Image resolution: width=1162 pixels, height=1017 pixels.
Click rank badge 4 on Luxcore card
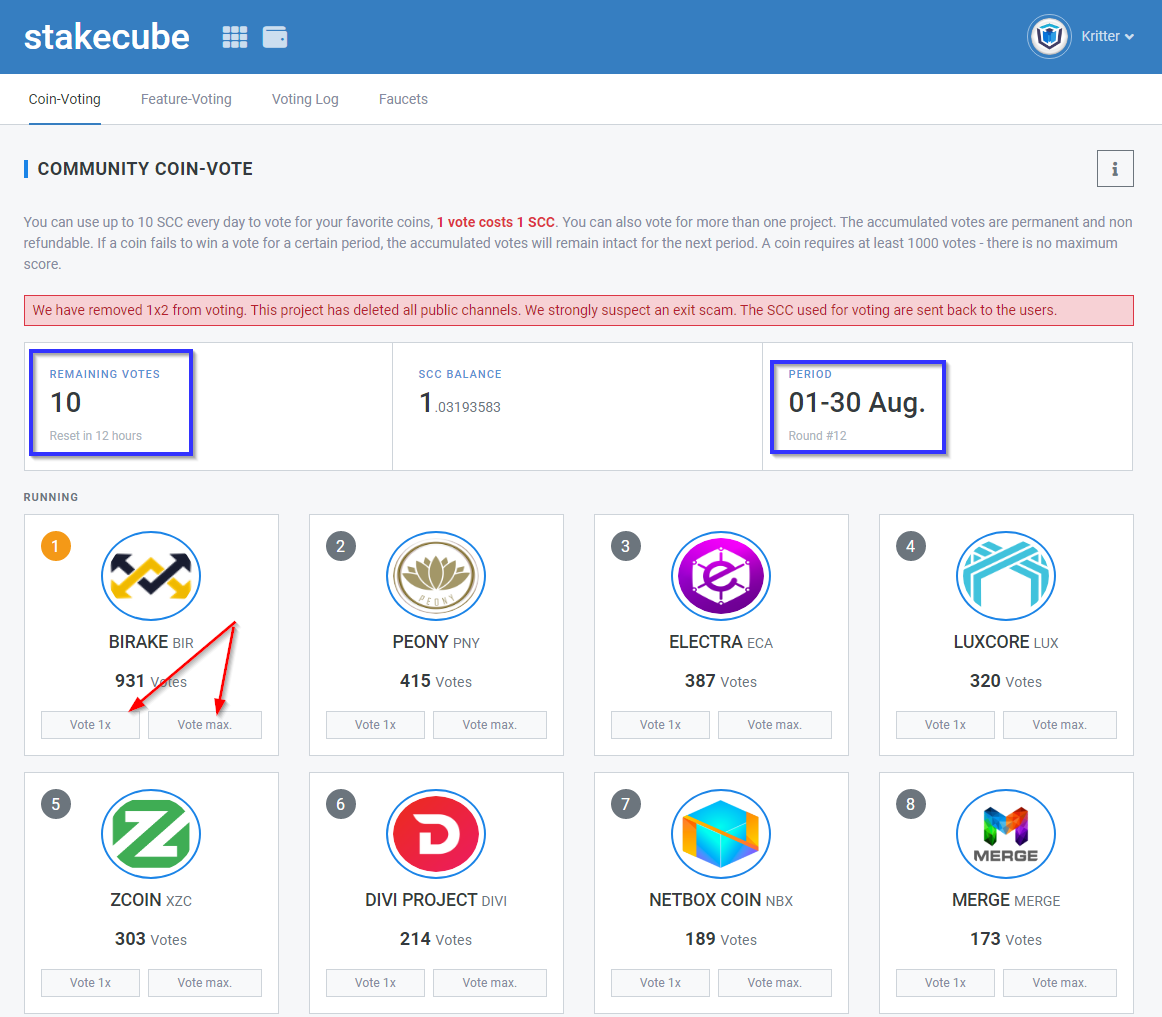click(911, 546)
